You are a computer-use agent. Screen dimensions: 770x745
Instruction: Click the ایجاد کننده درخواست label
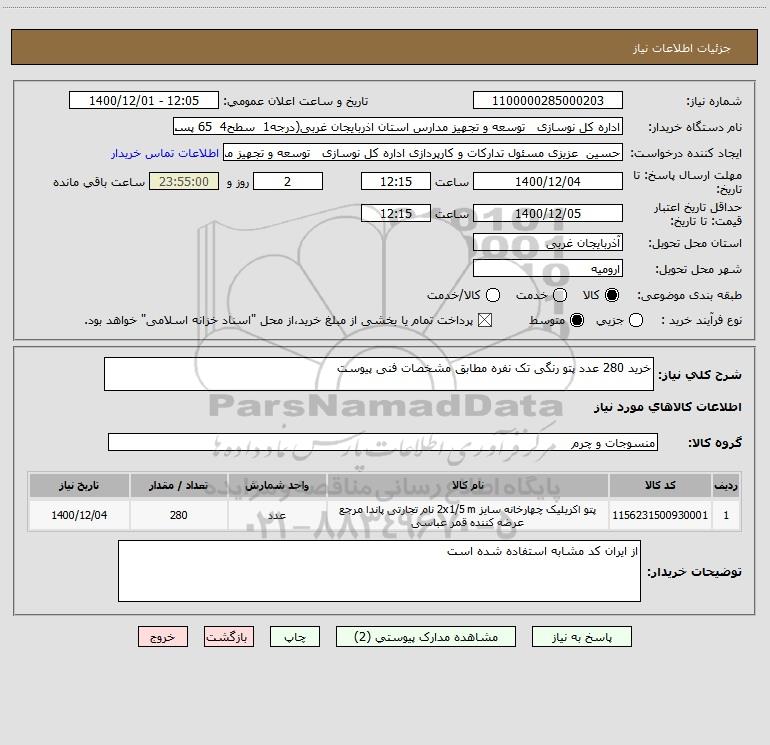[686, 153]
